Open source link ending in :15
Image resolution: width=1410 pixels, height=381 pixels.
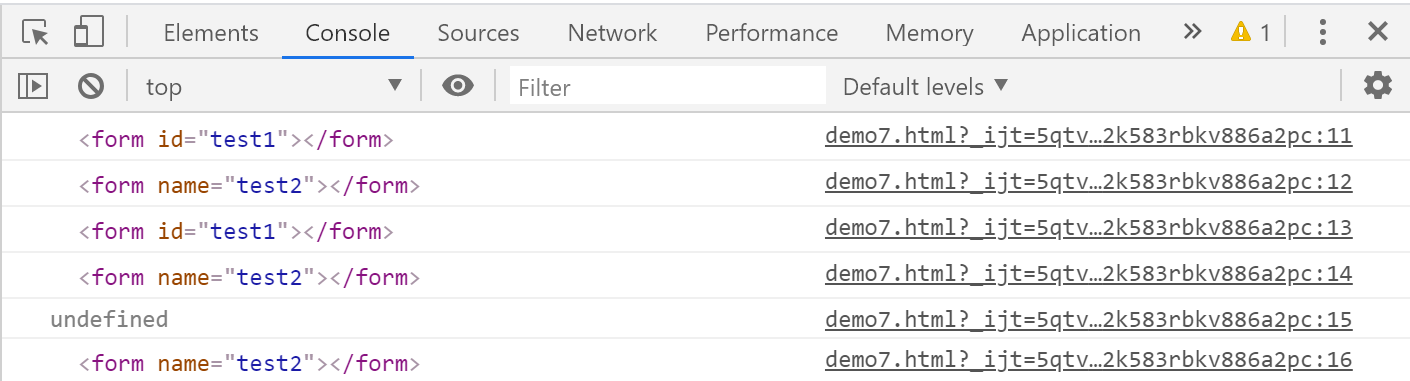click(x=1088, y=320)
